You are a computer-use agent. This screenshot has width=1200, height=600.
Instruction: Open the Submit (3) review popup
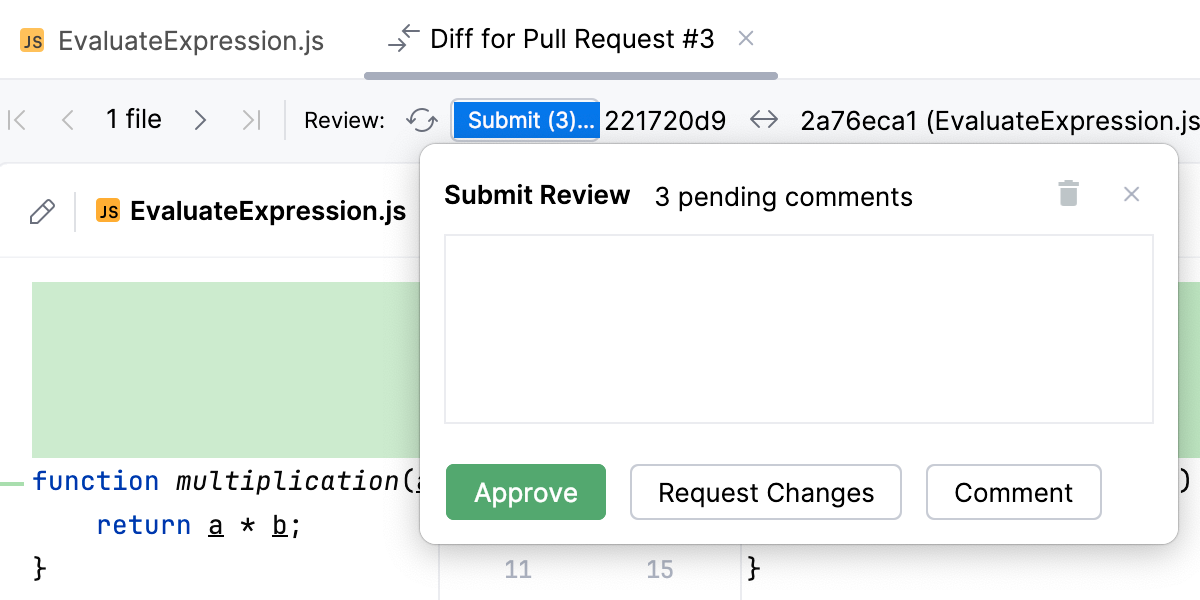pos(526,120)
